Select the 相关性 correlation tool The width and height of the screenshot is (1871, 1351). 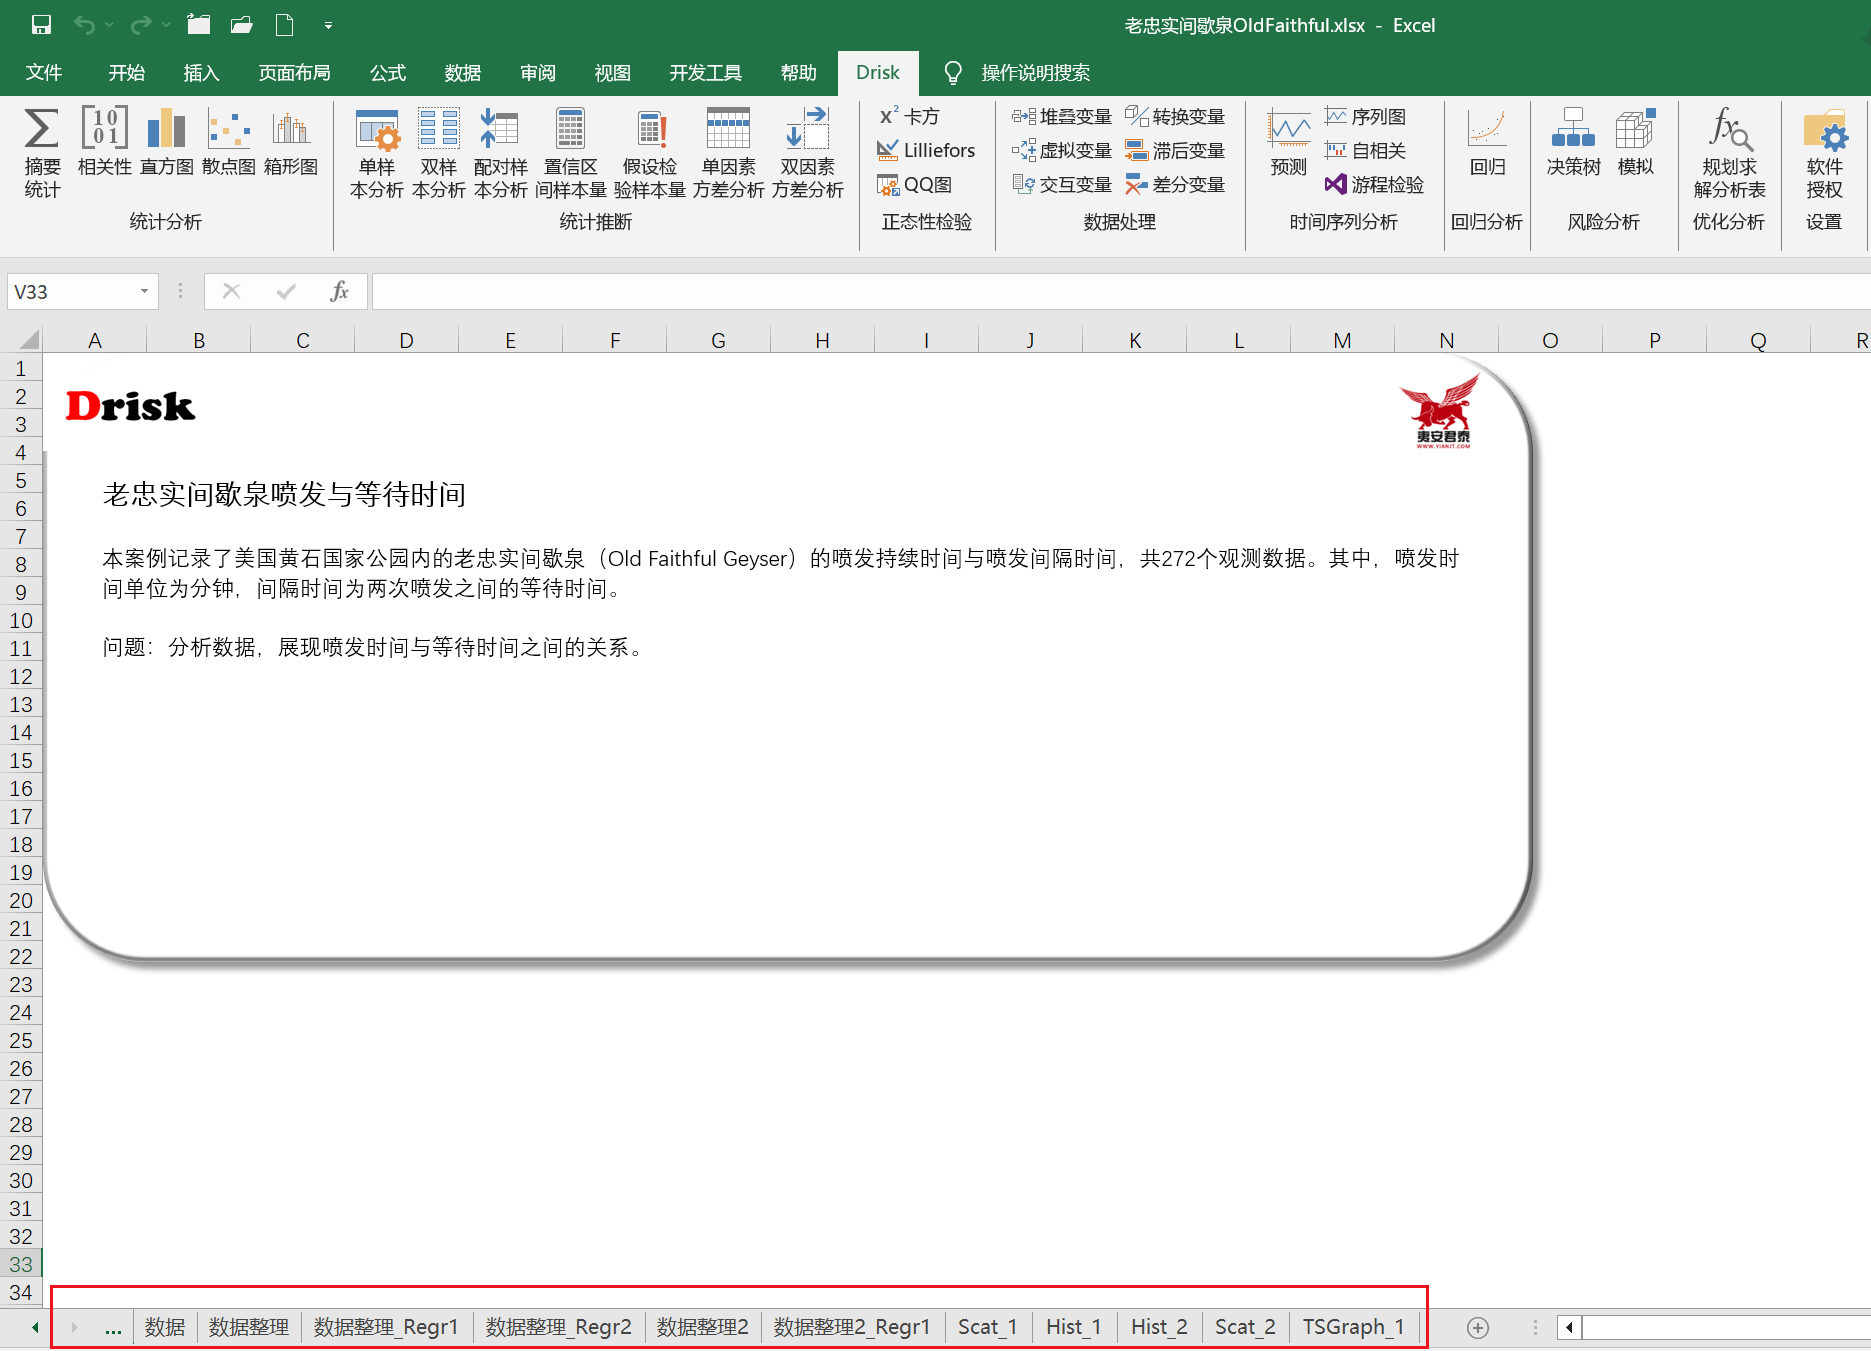point(104,141)
